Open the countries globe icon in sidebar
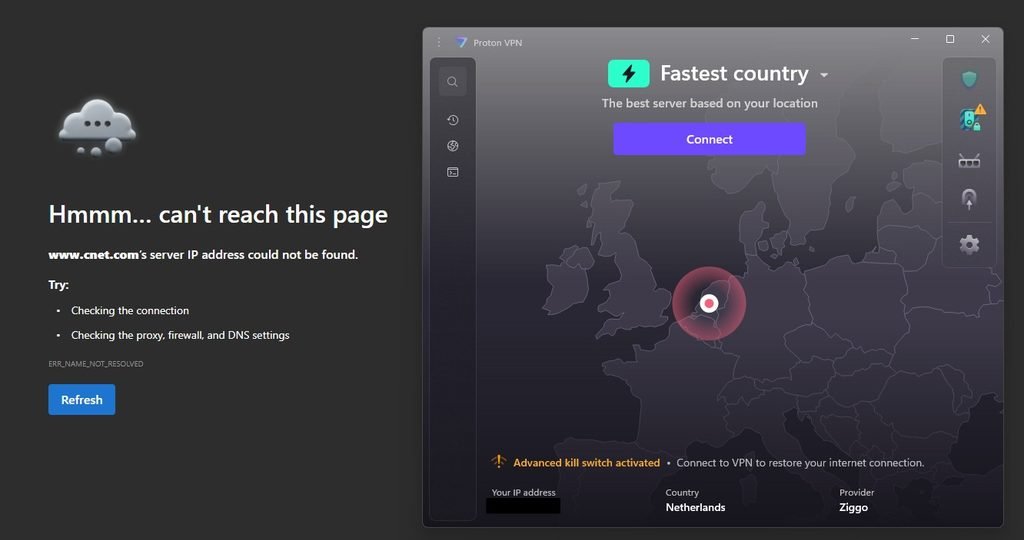 [x=453, y=146]
